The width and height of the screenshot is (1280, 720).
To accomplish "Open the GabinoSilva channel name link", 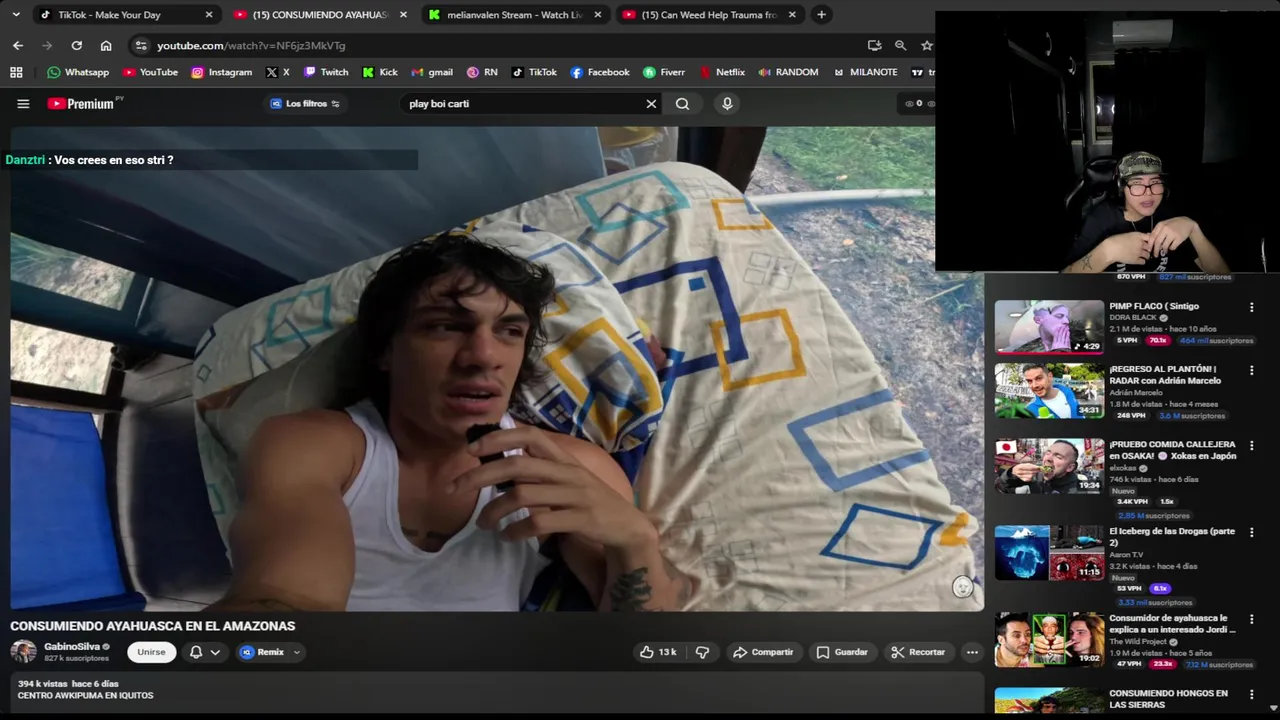I will (x=72, y=647).
